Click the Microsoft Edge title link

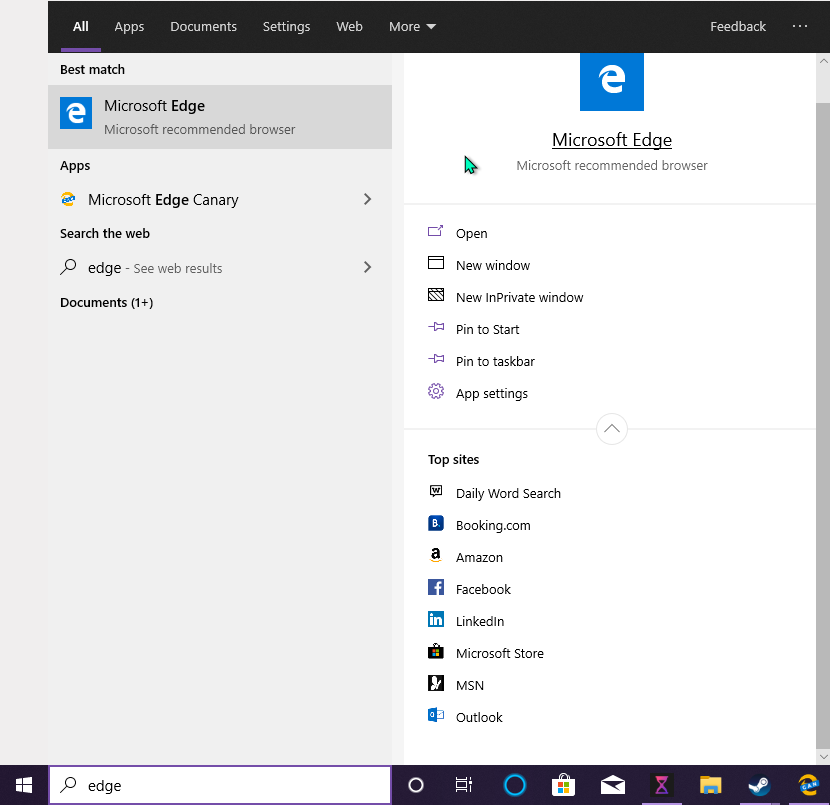[611, 140]
